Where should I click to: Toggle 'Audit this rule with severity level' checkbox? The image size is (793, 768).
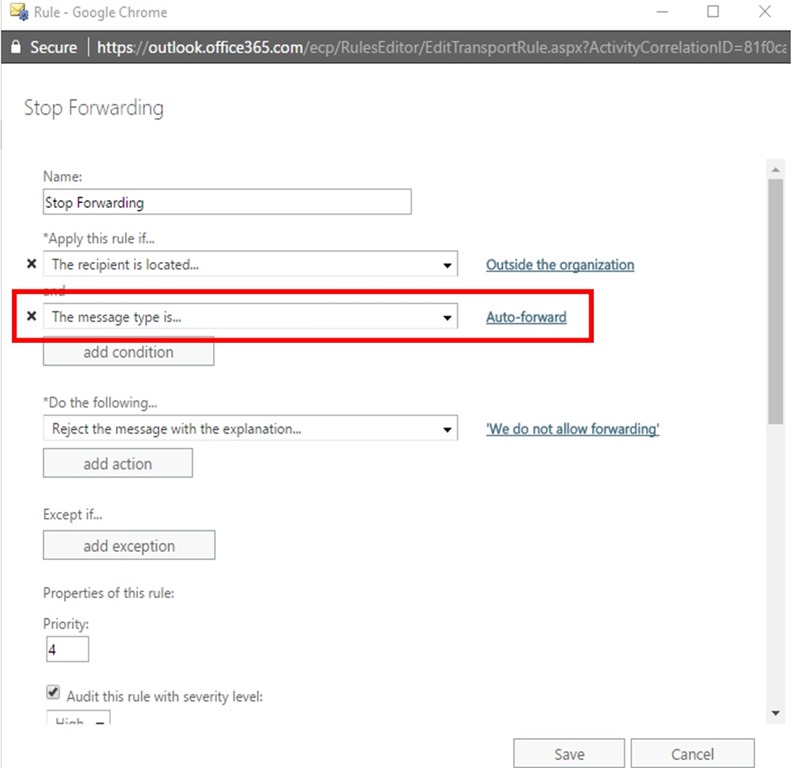(53, 691)
